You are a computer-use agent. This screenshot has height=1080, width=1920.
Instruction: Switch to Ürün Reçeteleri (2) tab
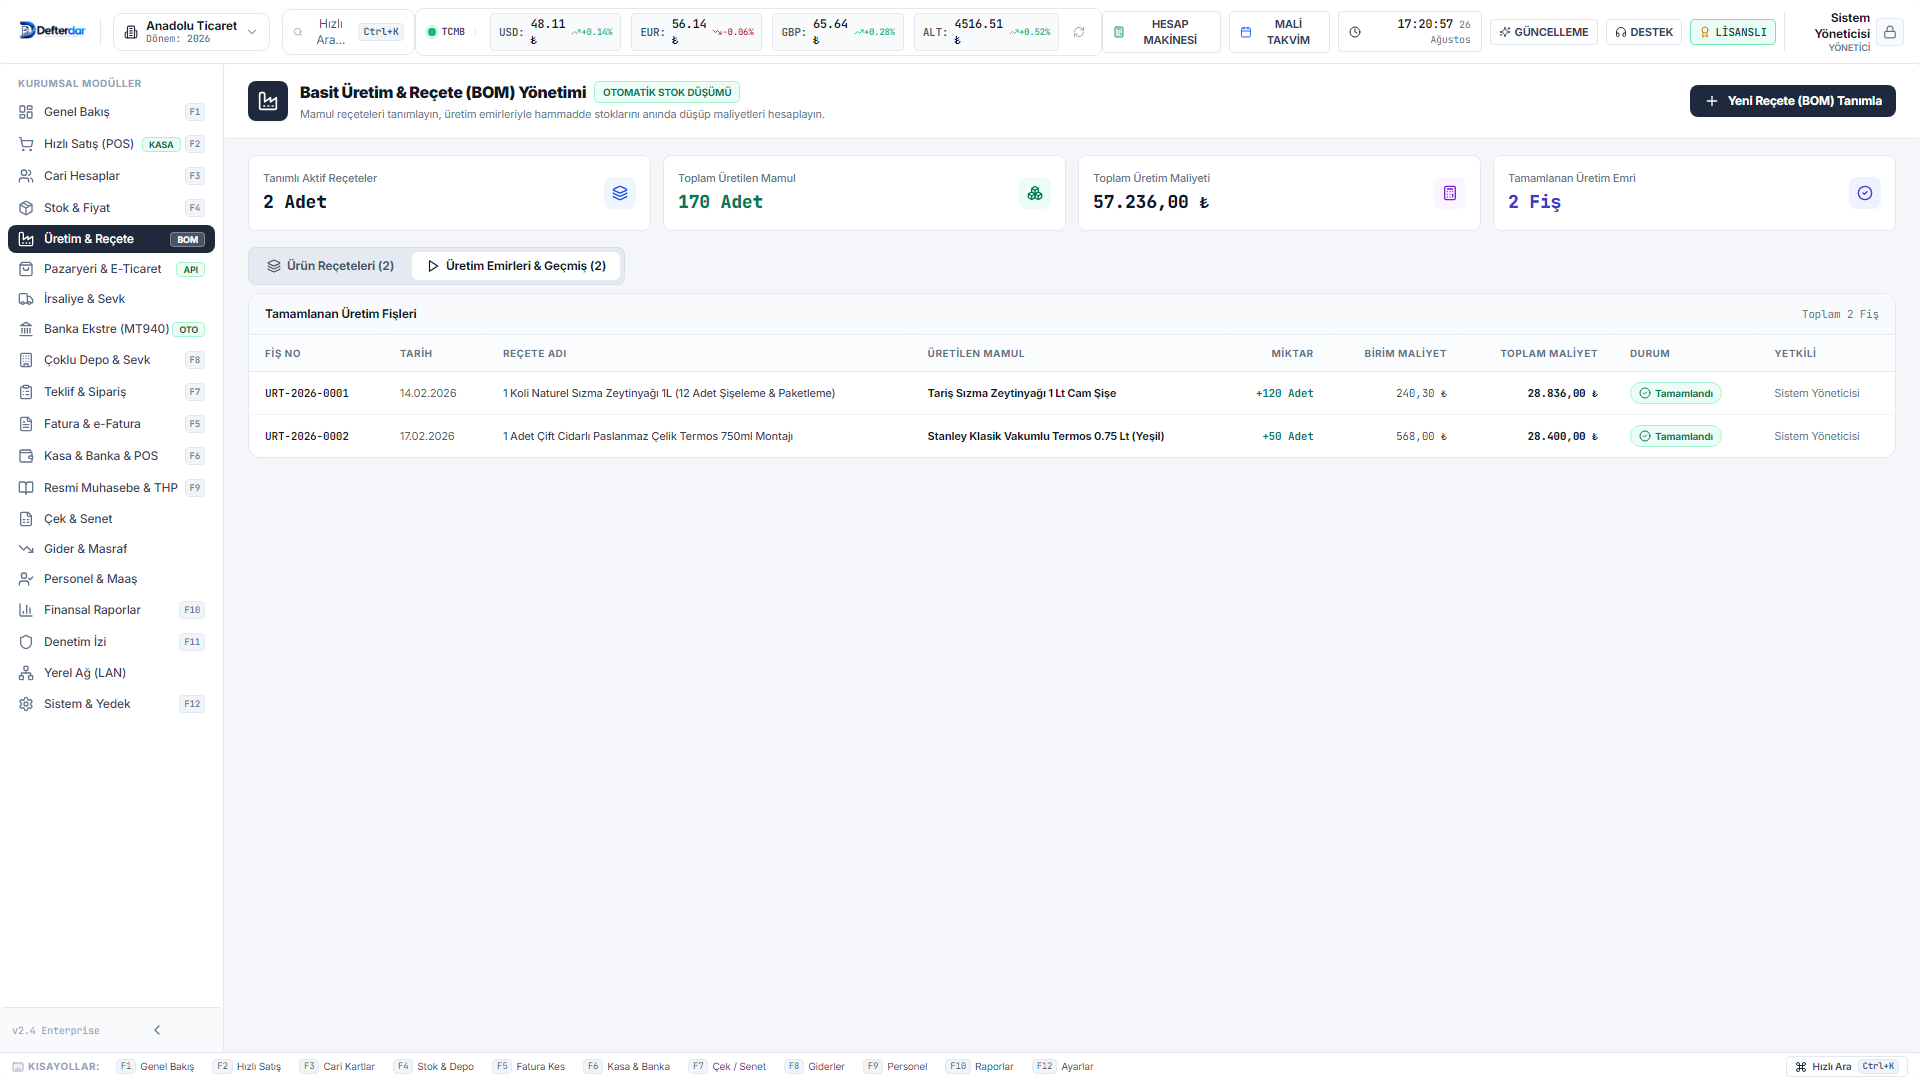(x=331, y=266)
